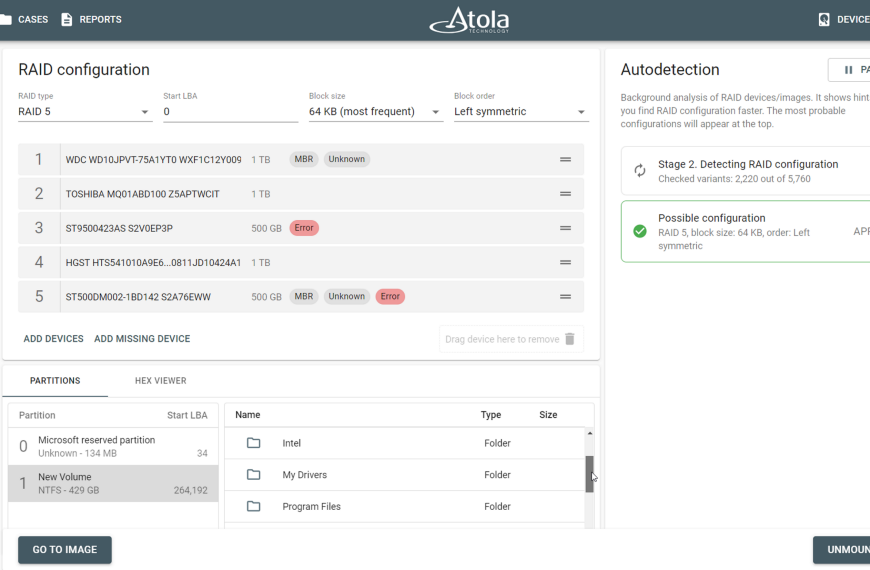The height and width of the screenshot is (570, 870).
Task: Click the My Drivers folder icon
Action: (x=254, y=475)
